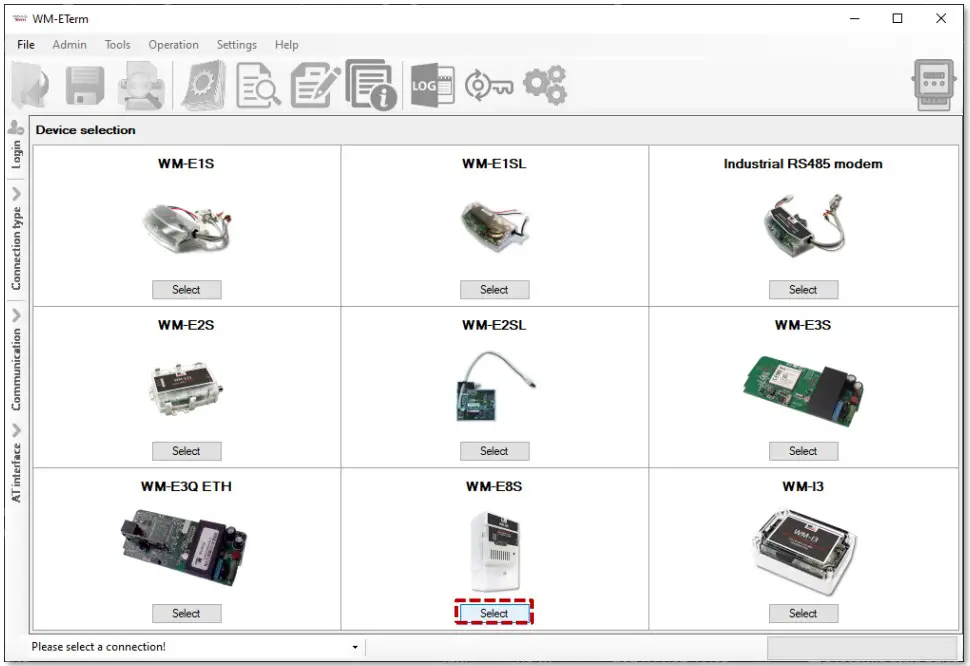This screenshot has height=666, width=970.
Task: Click the WM-E3Q ETH board image
Action: click(184, 547)
